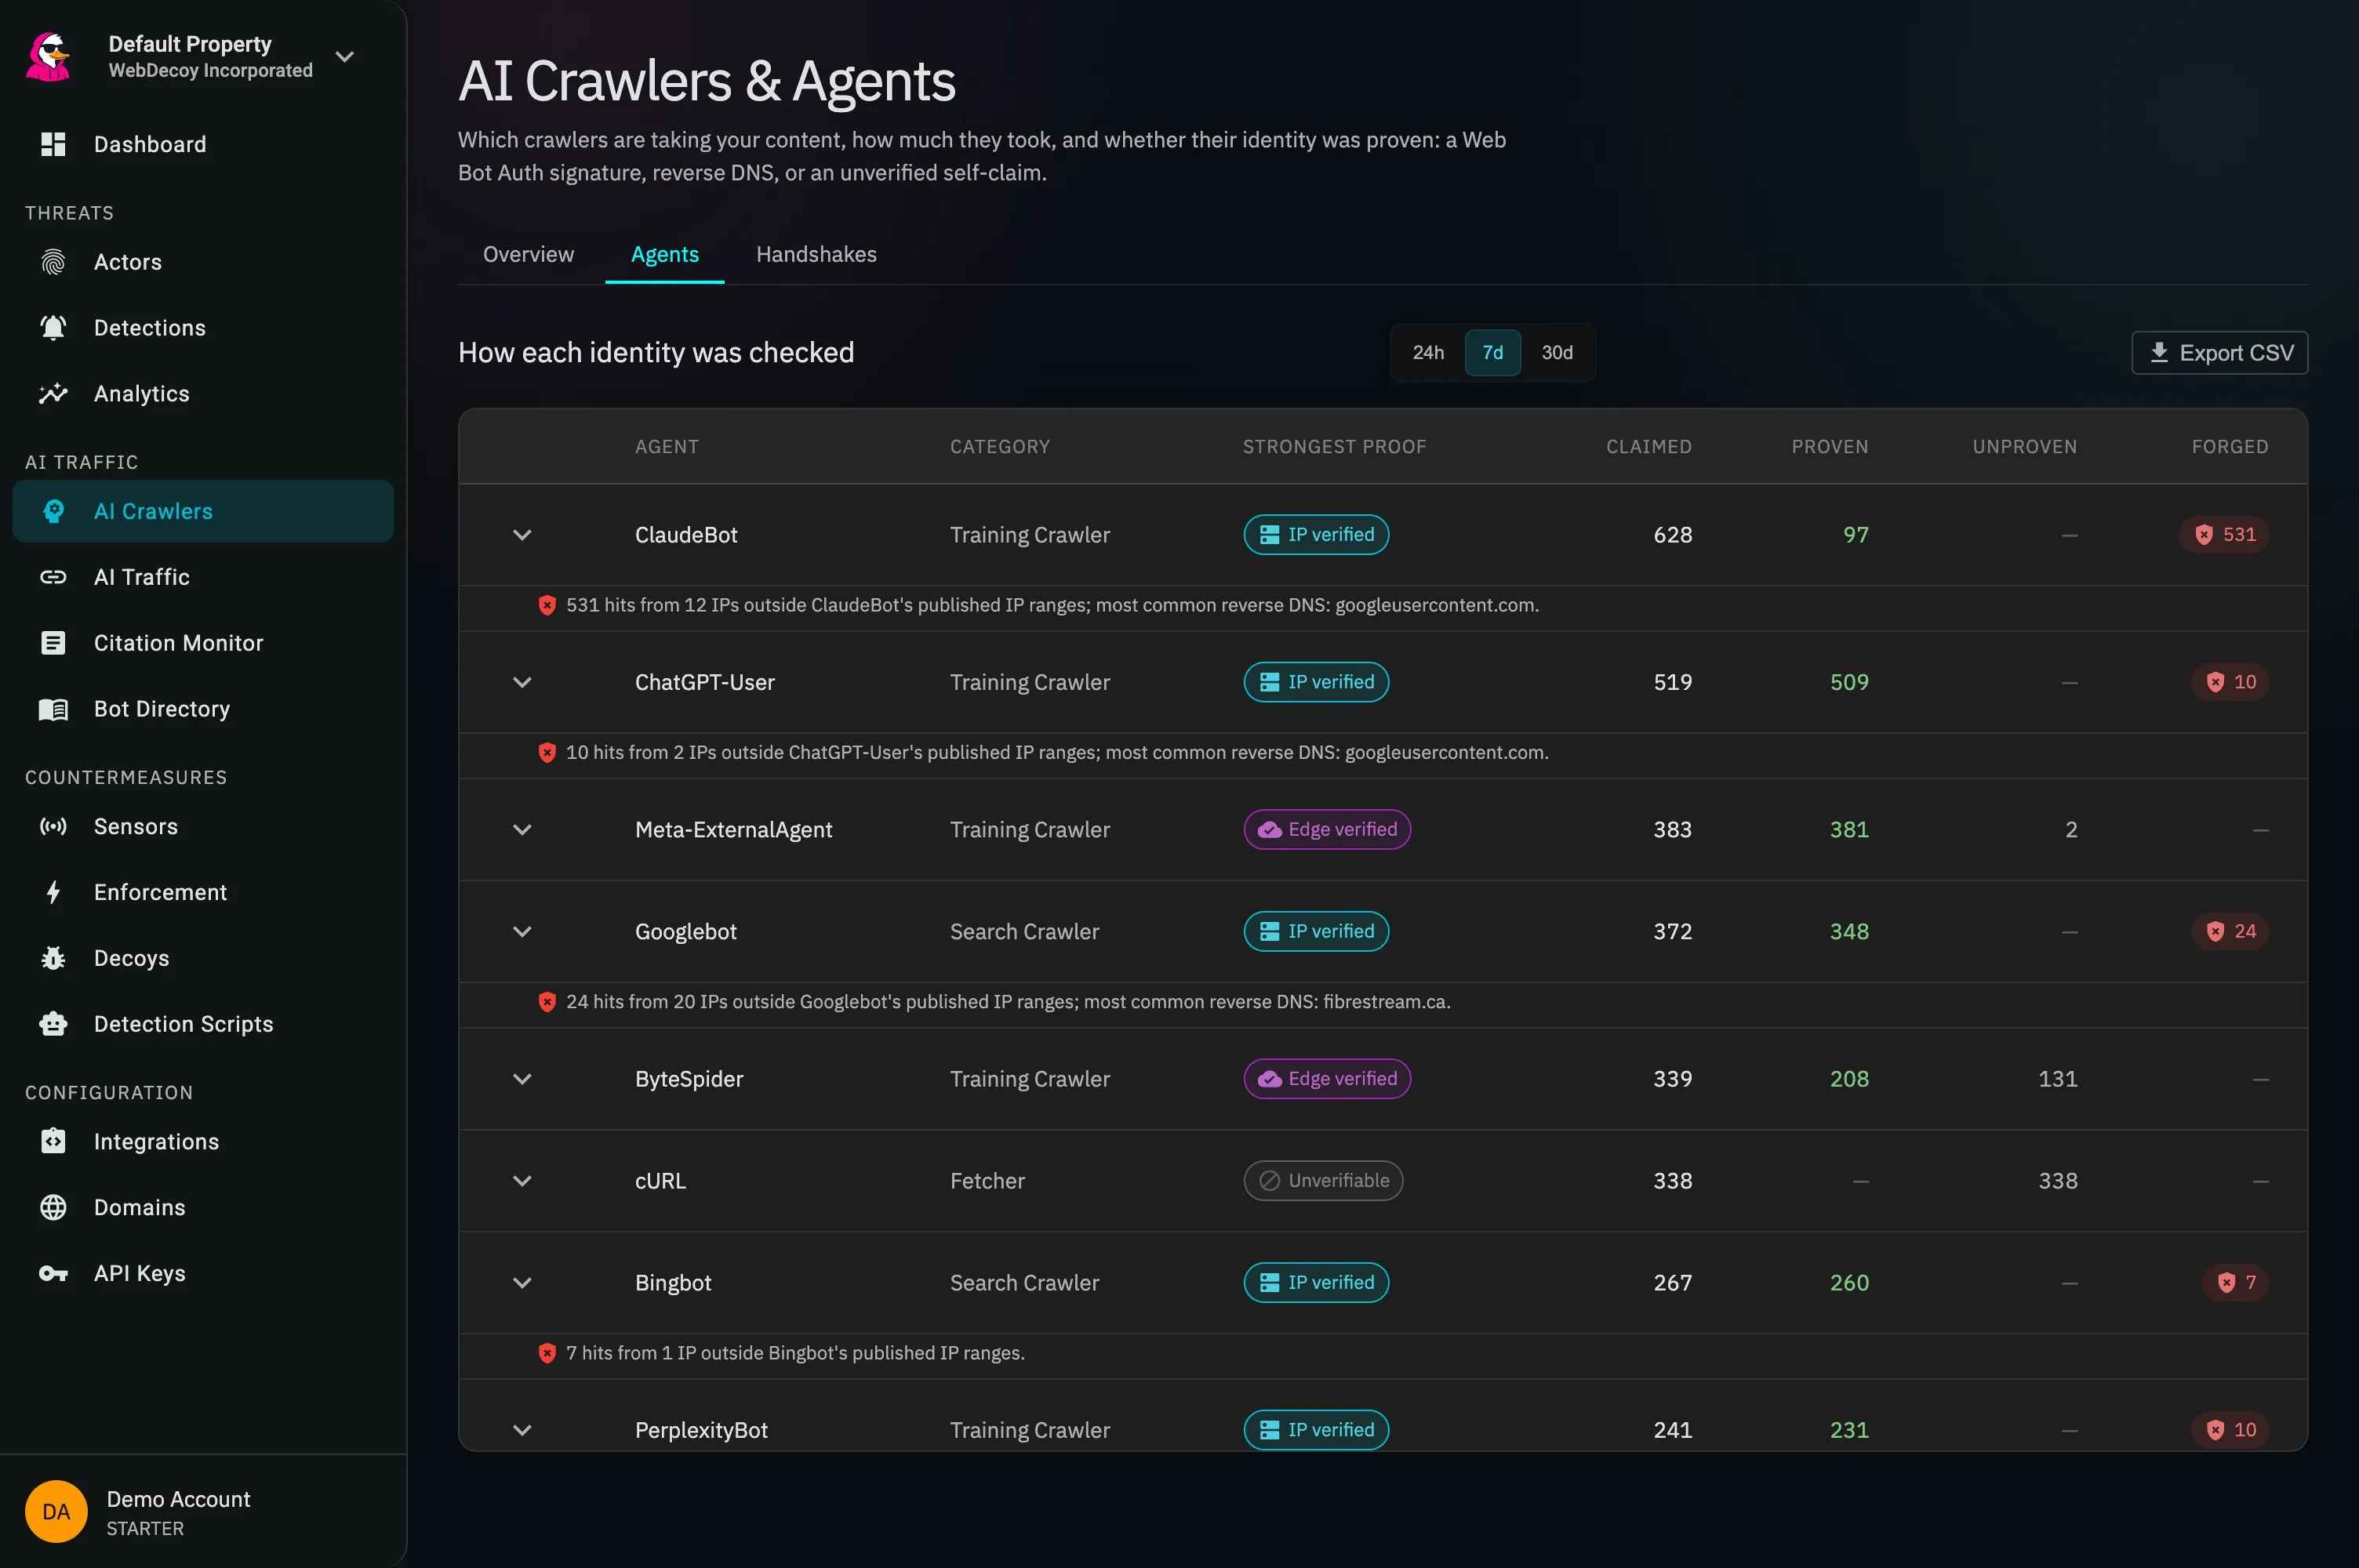This screenshot has width=2359, height=1568.
Task: Click the Bot Directory book icon
Action: pyautogui.click(x=53, y=709)
